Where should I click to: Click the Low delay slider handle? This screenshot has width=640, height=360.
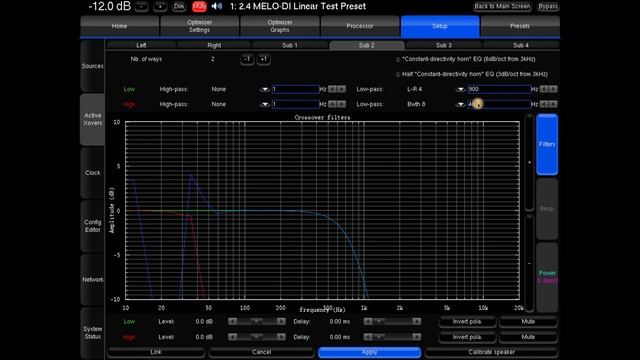pos(378,322)
